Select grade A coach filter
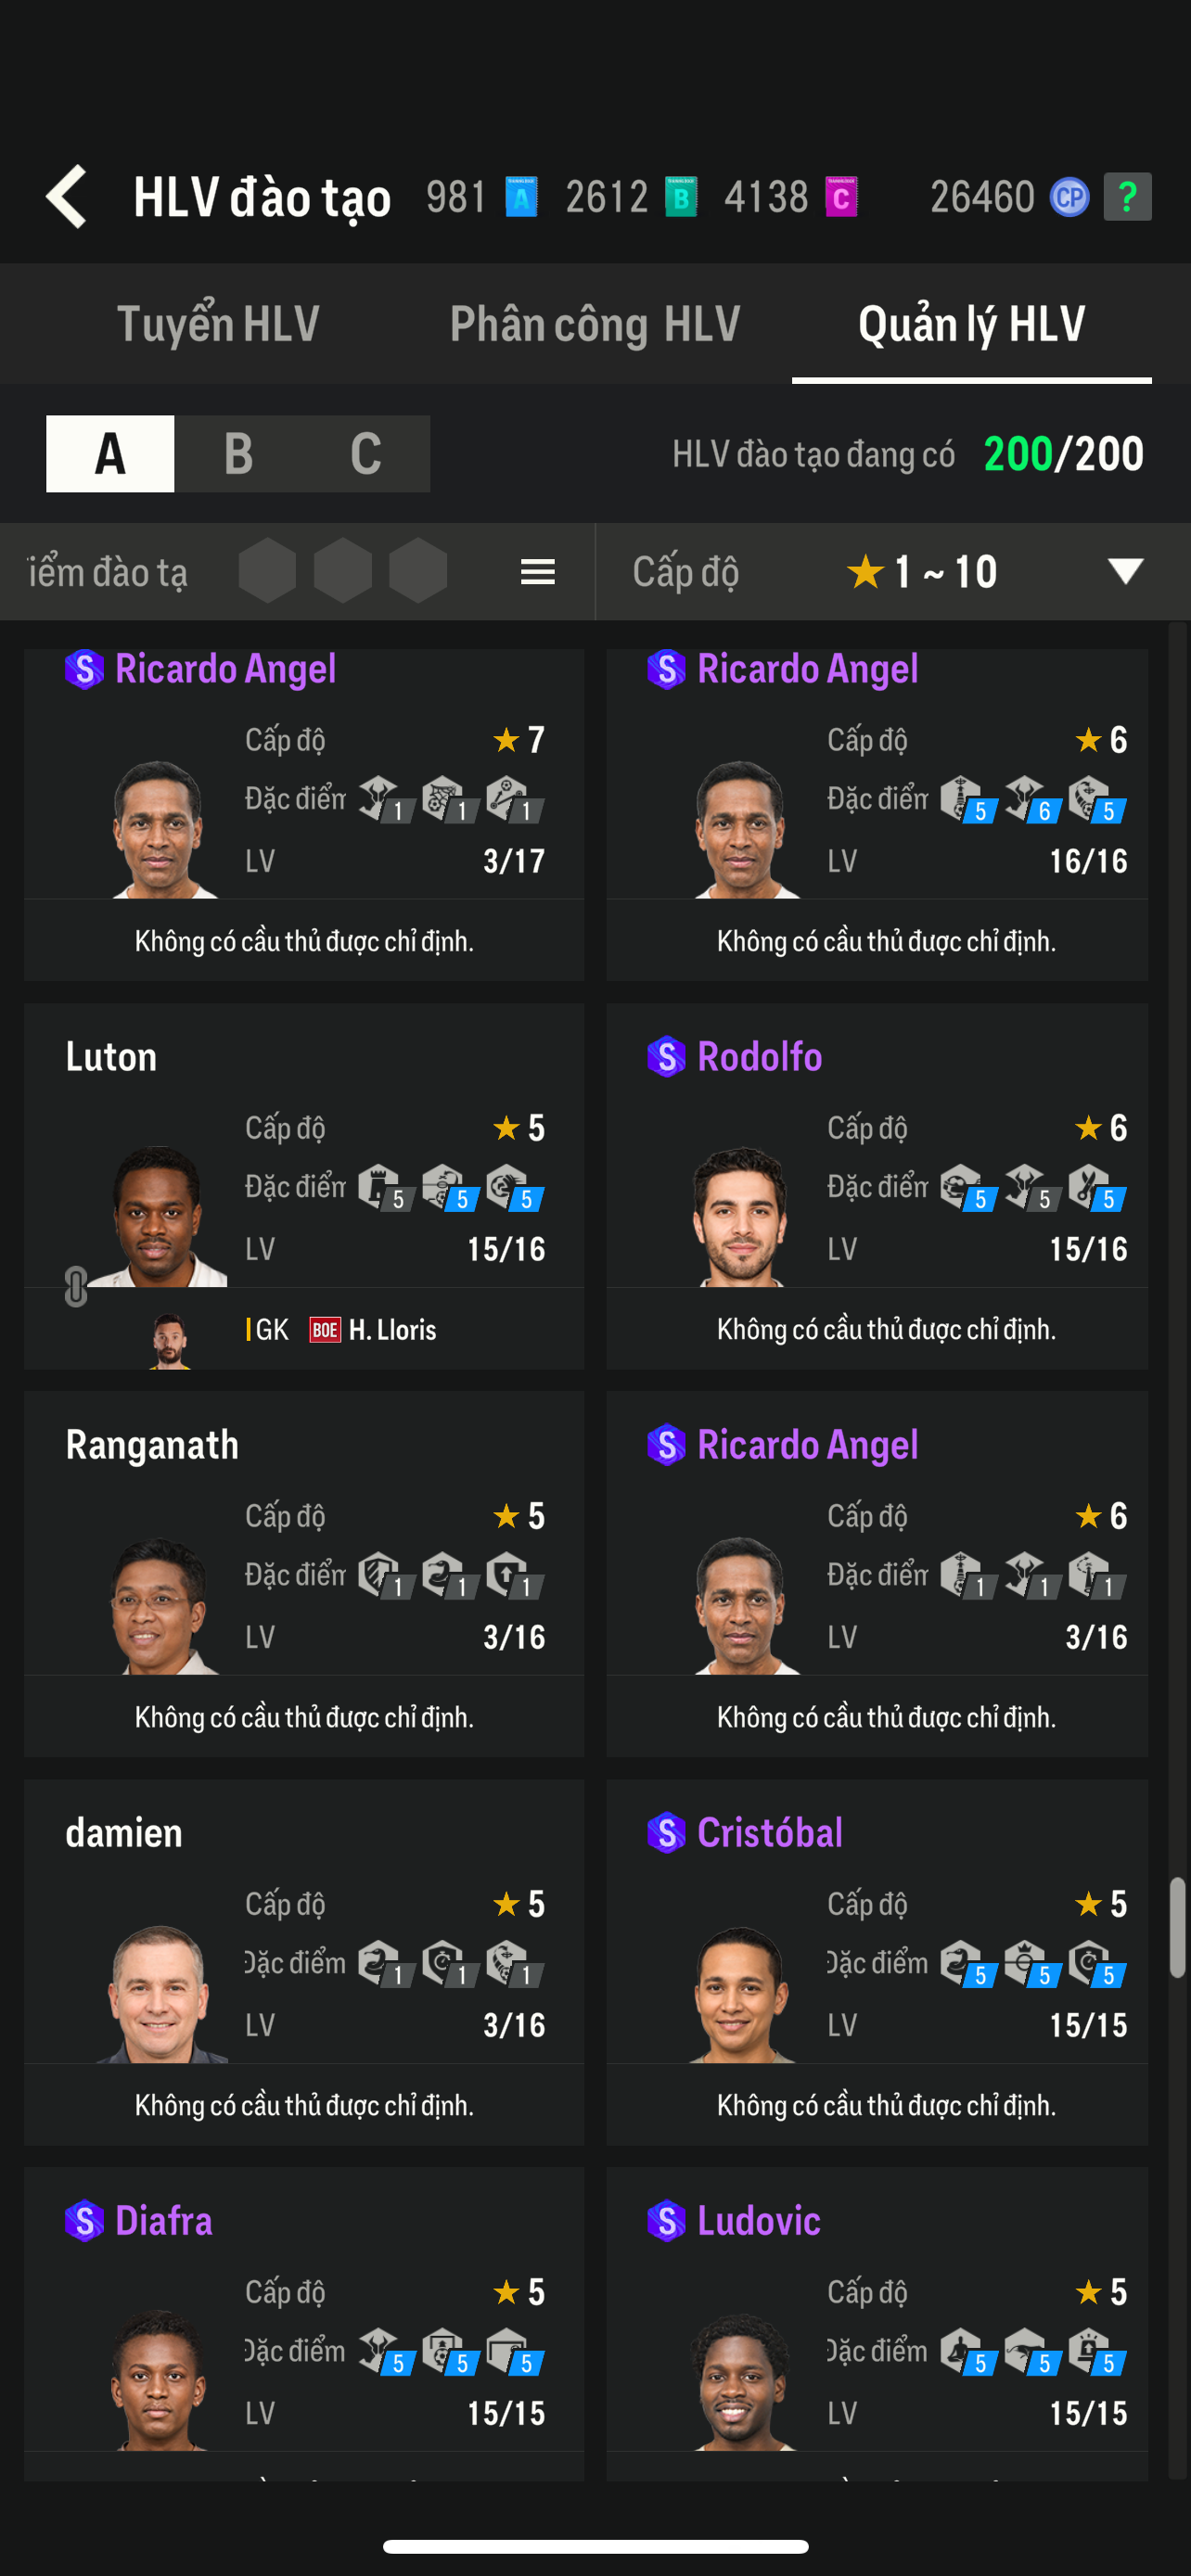This screenshot has height=2576, width=1191. (110, 454)
